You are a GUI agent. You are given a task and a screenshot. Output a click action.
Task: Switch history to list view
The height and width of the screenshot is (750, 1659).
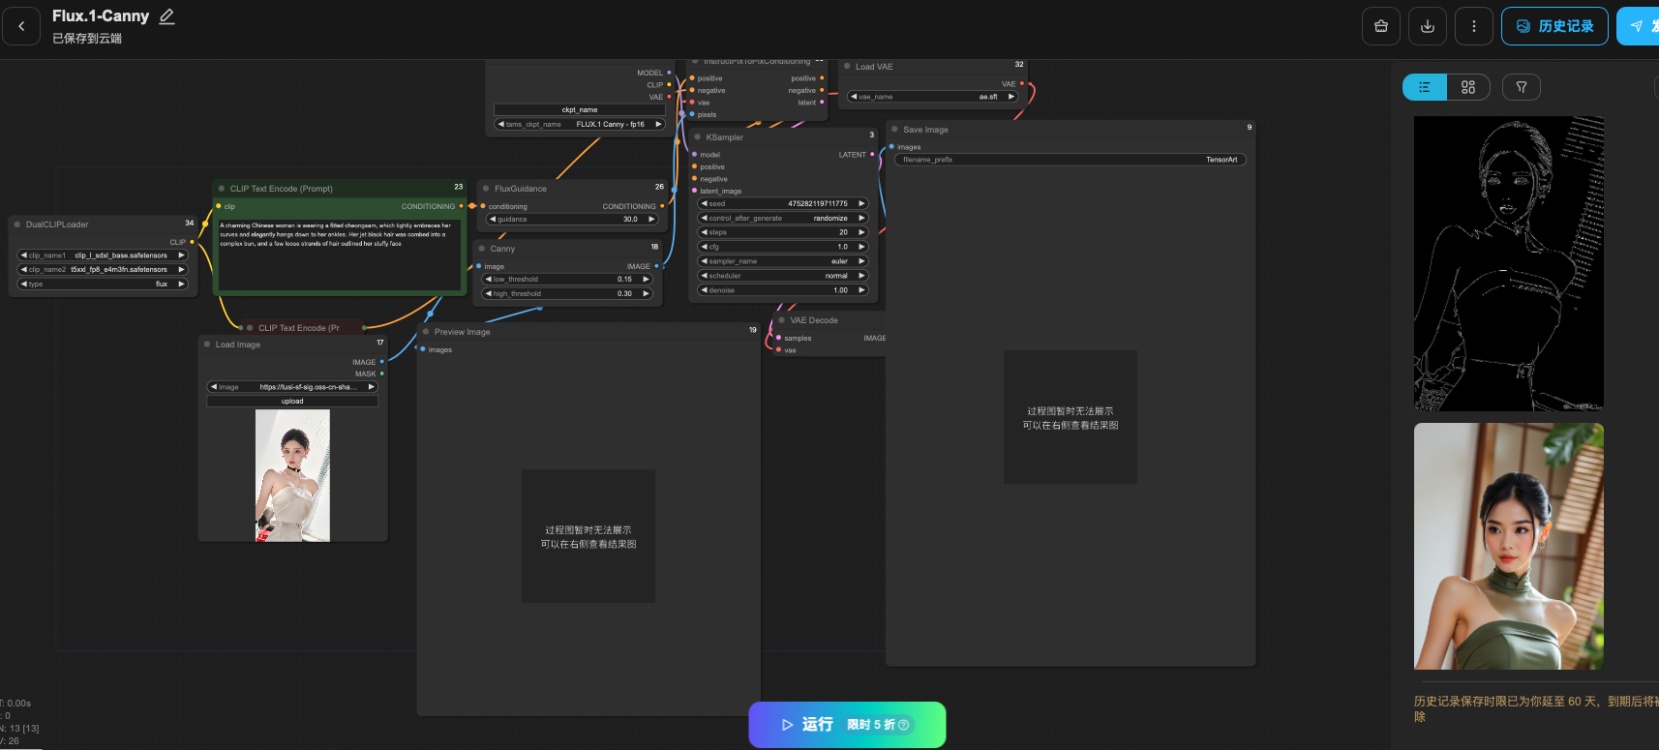[1424, 87]
